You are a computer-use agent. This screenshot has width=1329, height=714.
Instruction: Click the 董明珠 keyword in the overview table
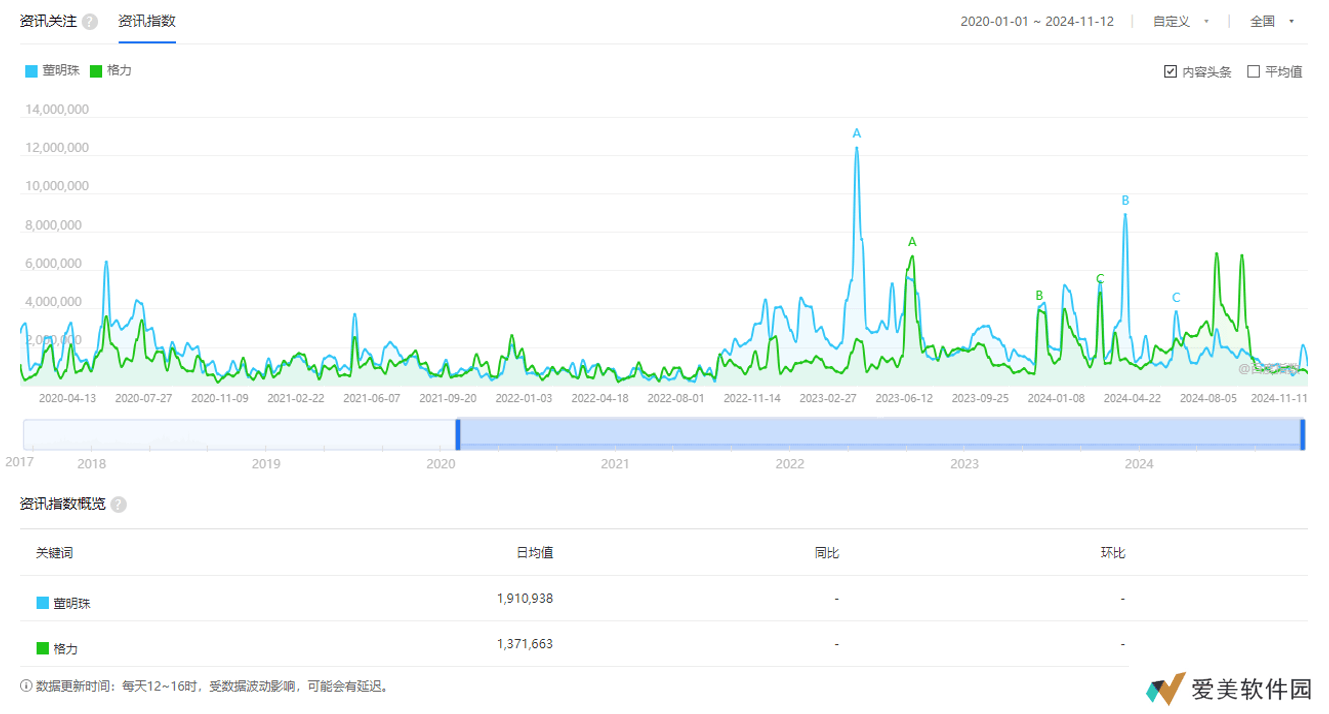tap(71, 603)
